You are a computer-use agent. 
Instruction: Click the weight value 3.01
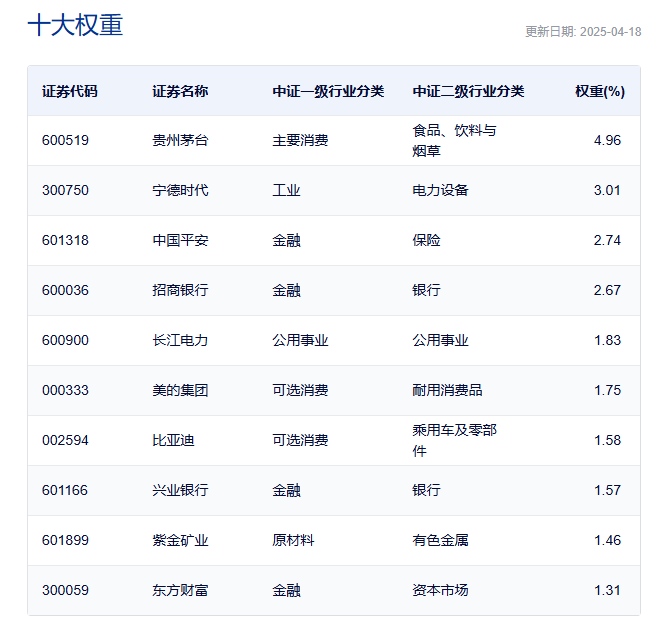607,190
